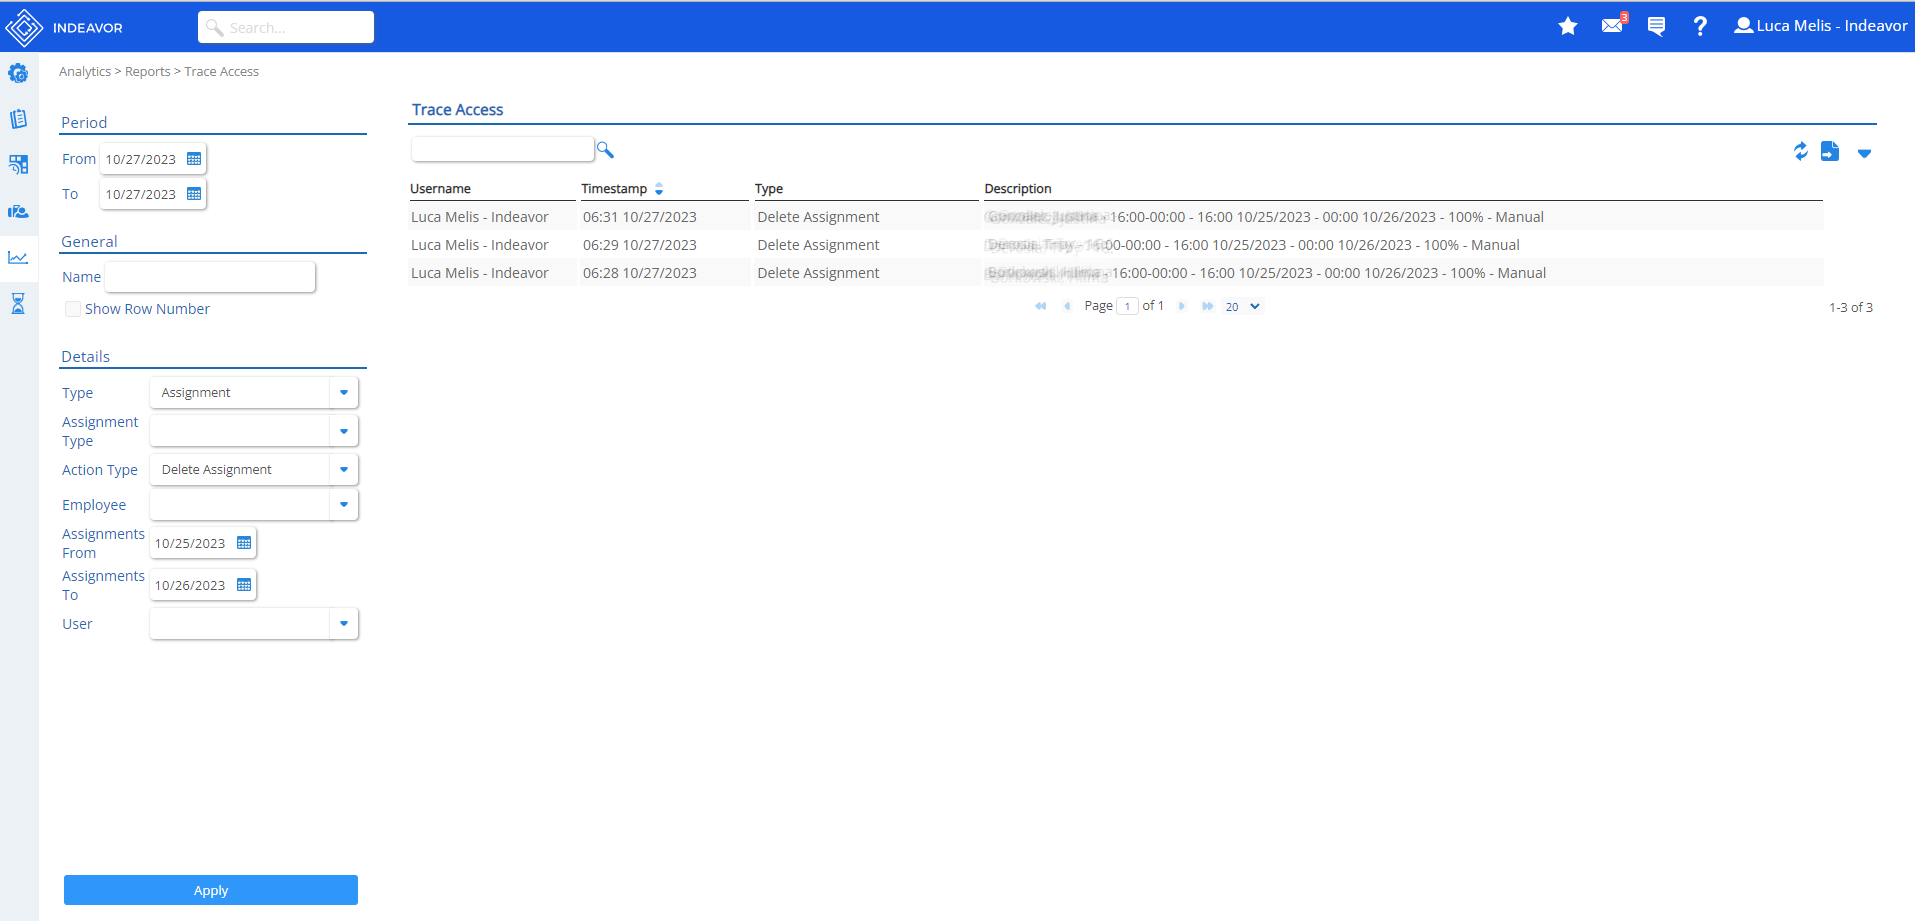Expand the Action Type dropdown
Image resolution: width=1915 pixels, height=921 pixels.
pyautogui.click(x=344, y=470)
